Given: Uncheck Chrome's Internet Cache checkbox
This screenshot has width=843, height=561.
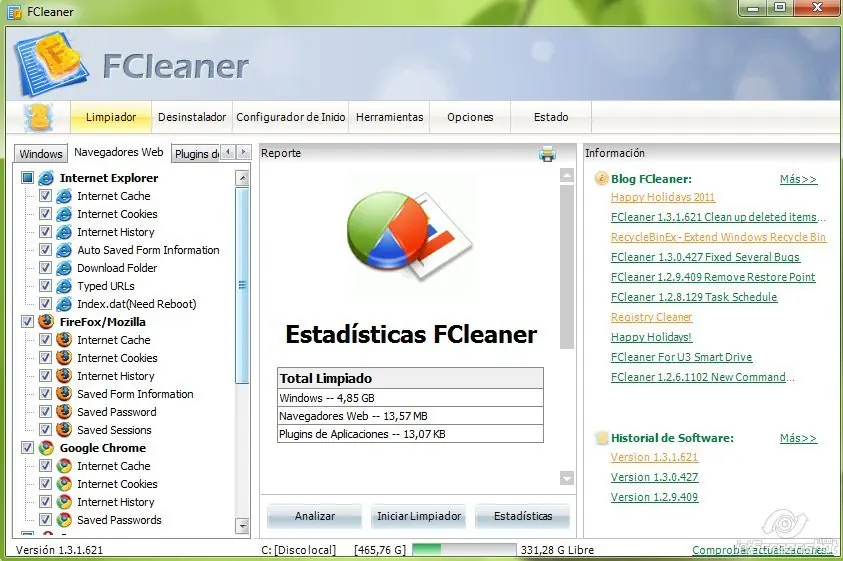Looking at the screenshot, I should [45, 466].
